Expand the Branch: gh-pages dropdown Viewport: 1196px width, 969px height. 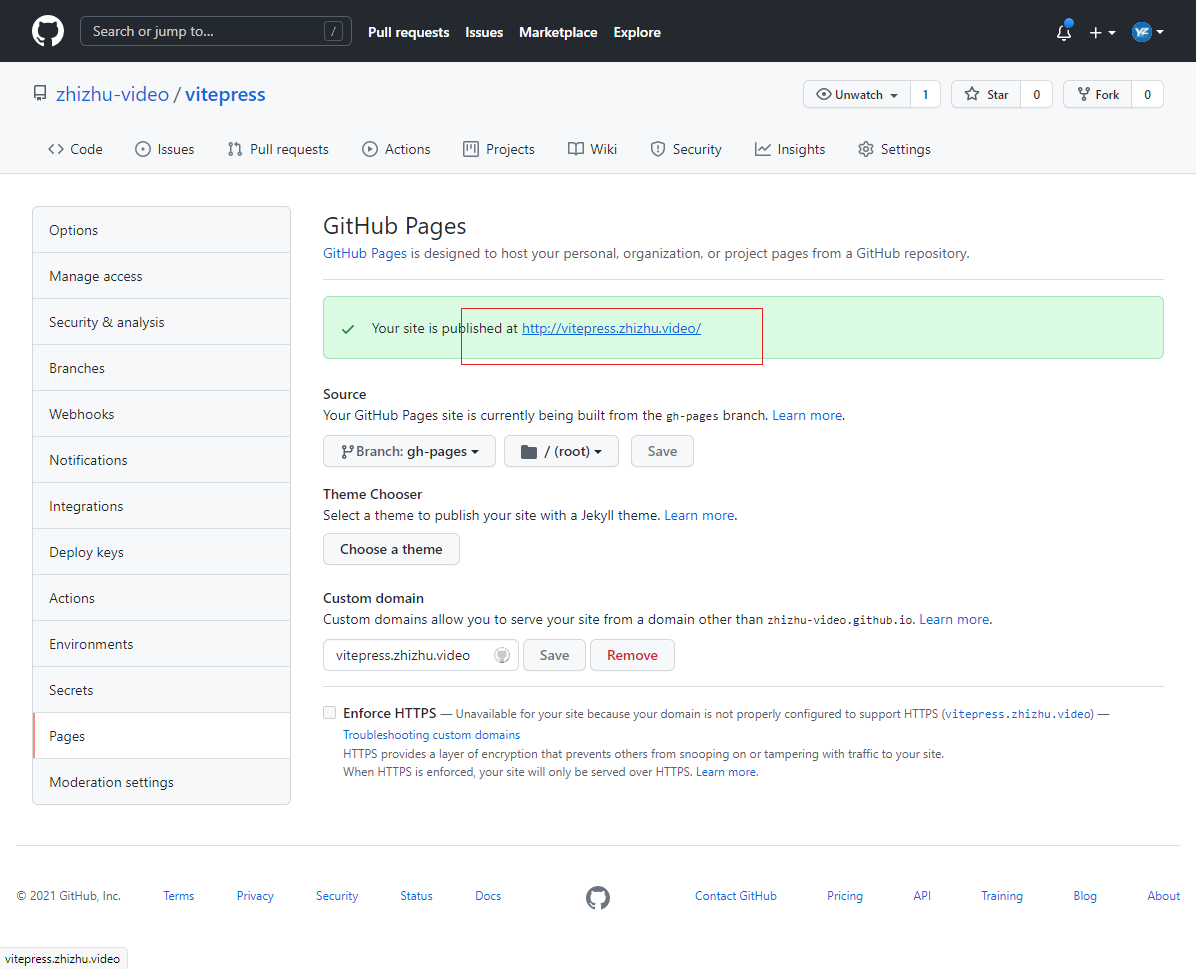point(410,451)
